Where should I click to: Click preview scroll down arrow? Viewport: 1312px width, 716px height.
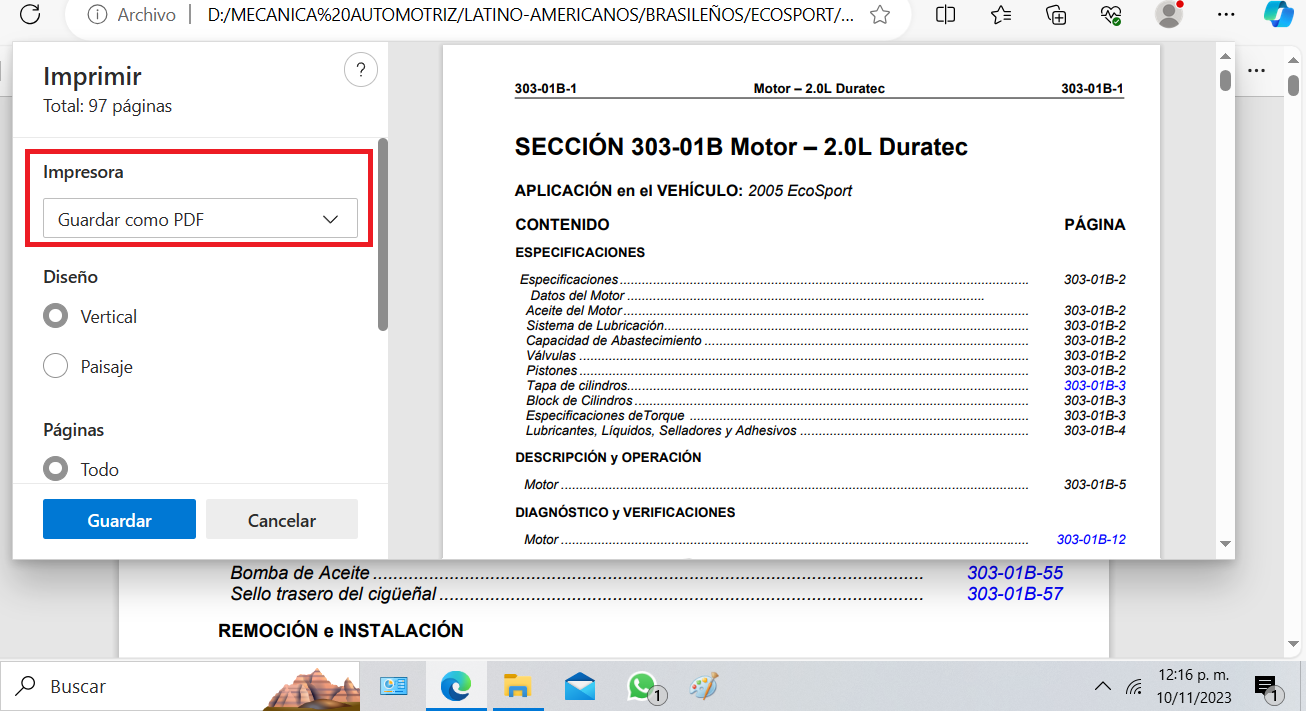[1225, 544]
